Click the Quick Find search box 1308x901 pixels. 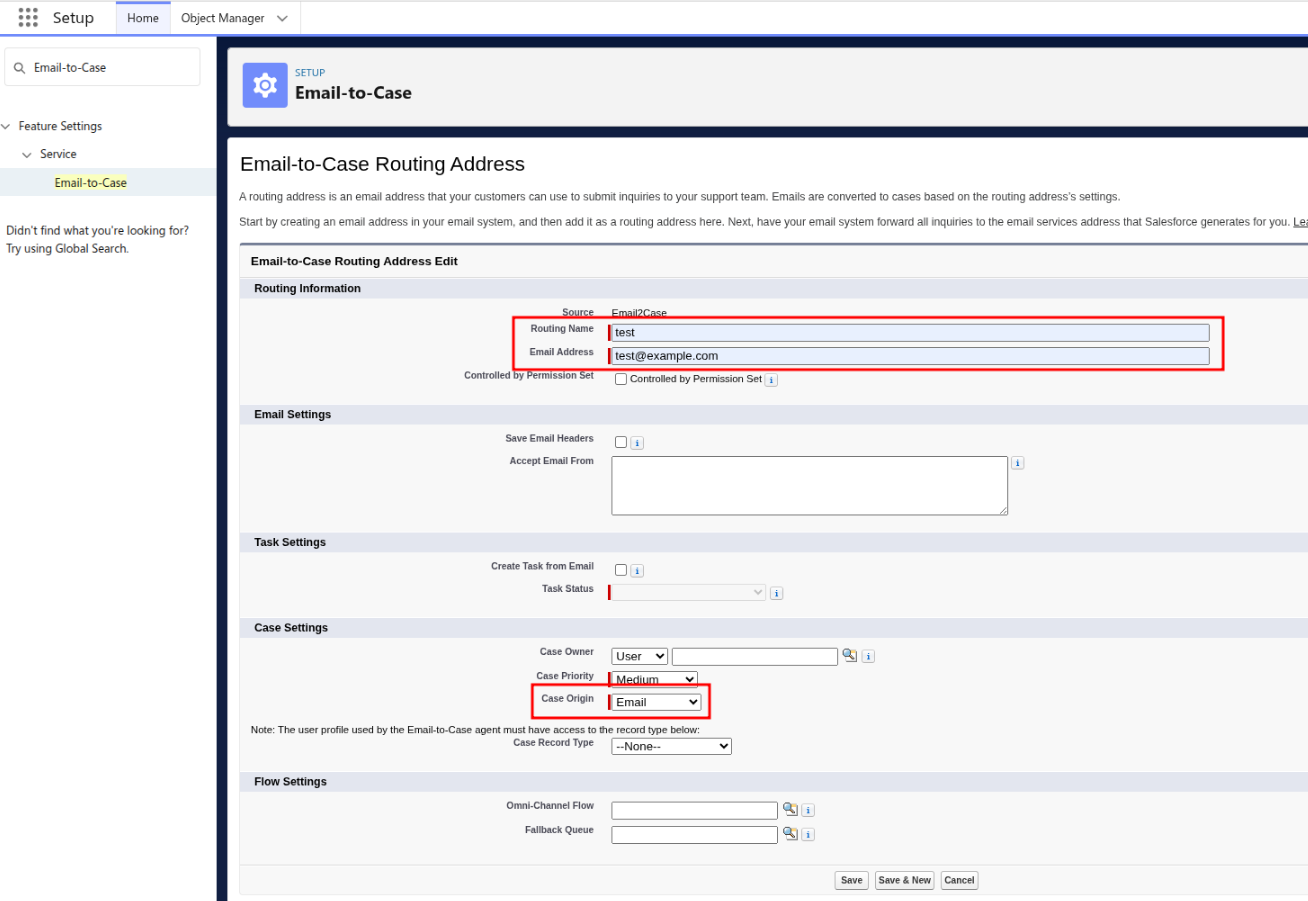coord(103,67)
